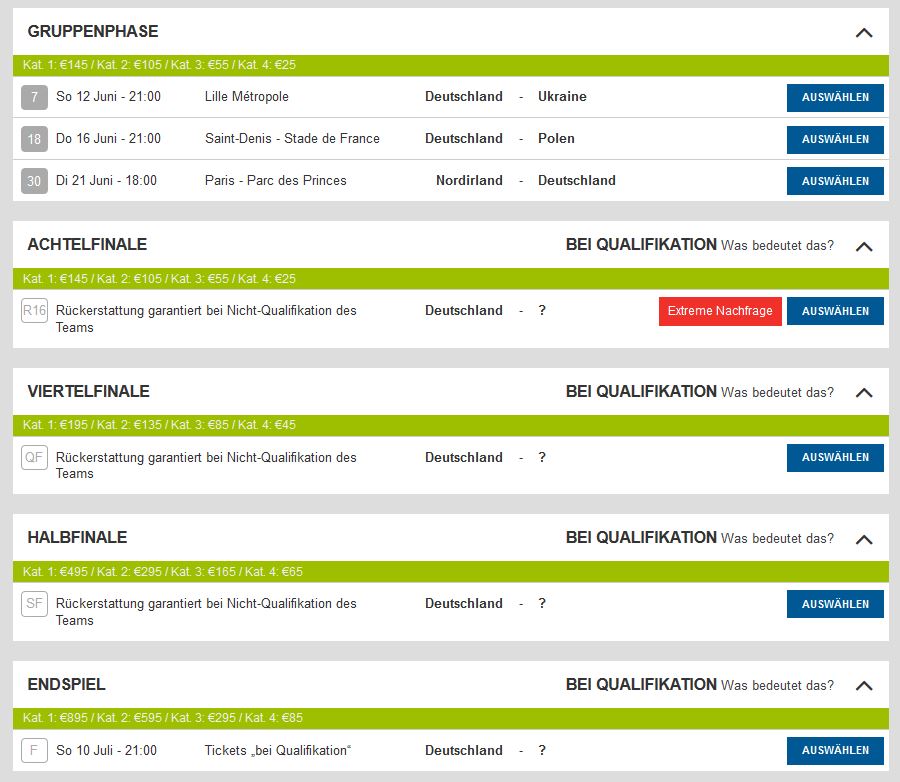The image size is (900, 782).
Task: Open 'Was bedeutet das?' link in Achtelfinale
Action: (x=777, y=245)
